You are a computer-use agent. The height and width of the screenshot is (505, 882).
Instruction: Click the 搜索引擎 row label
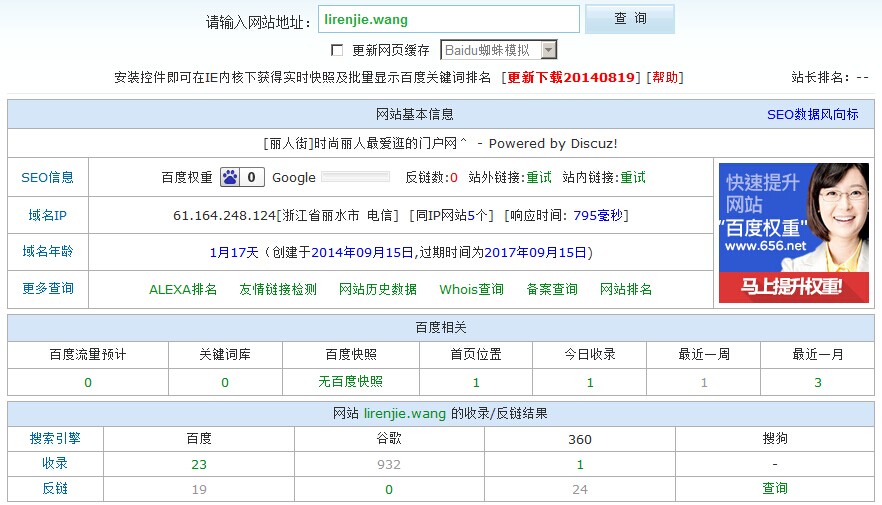tap(55, 438)
